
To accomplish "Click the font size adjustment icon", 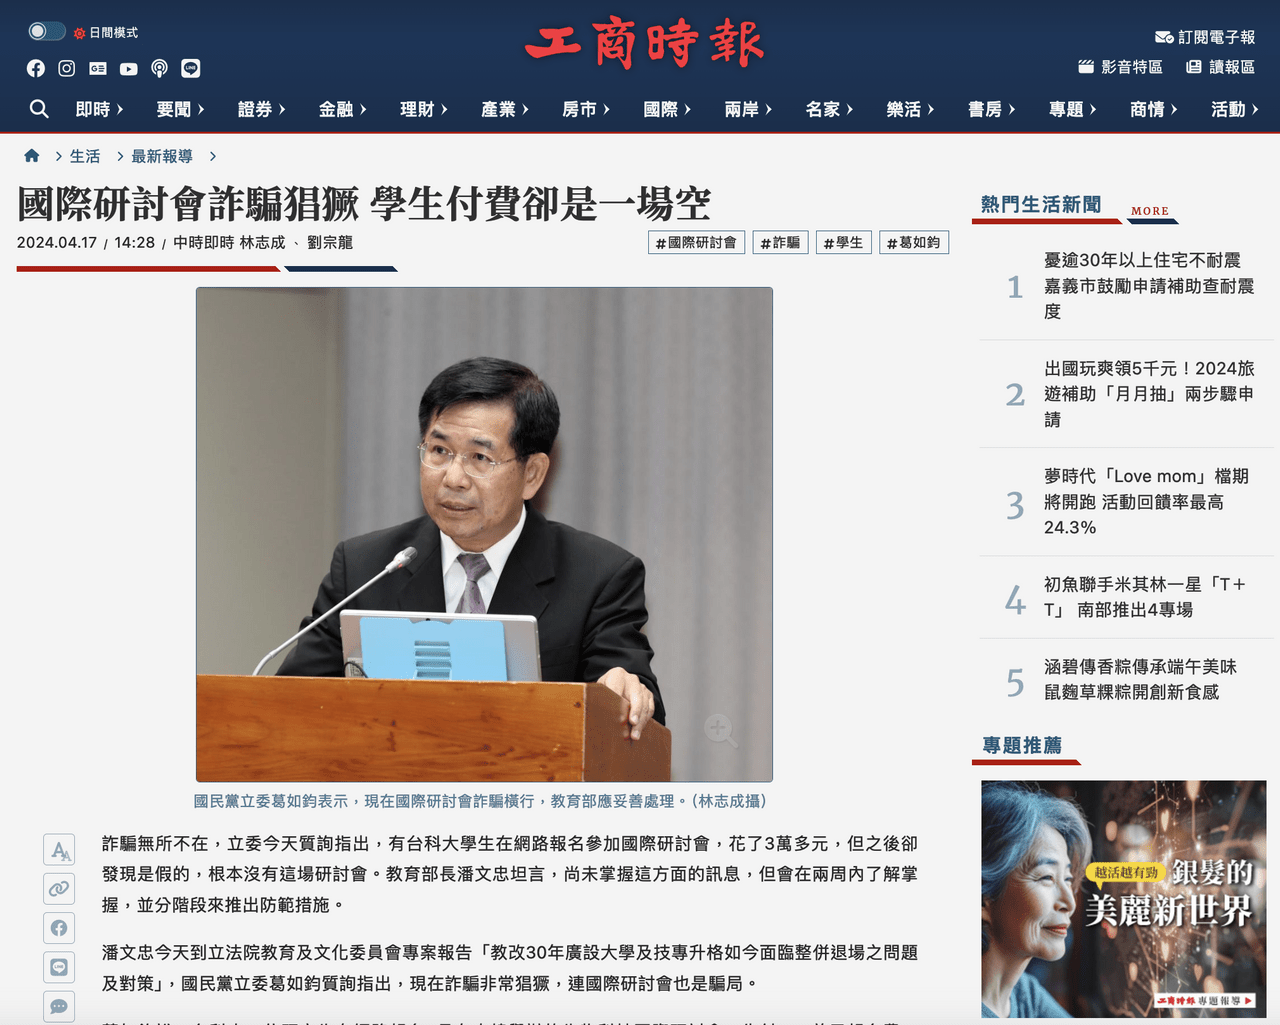I will [x=60, y=851].
